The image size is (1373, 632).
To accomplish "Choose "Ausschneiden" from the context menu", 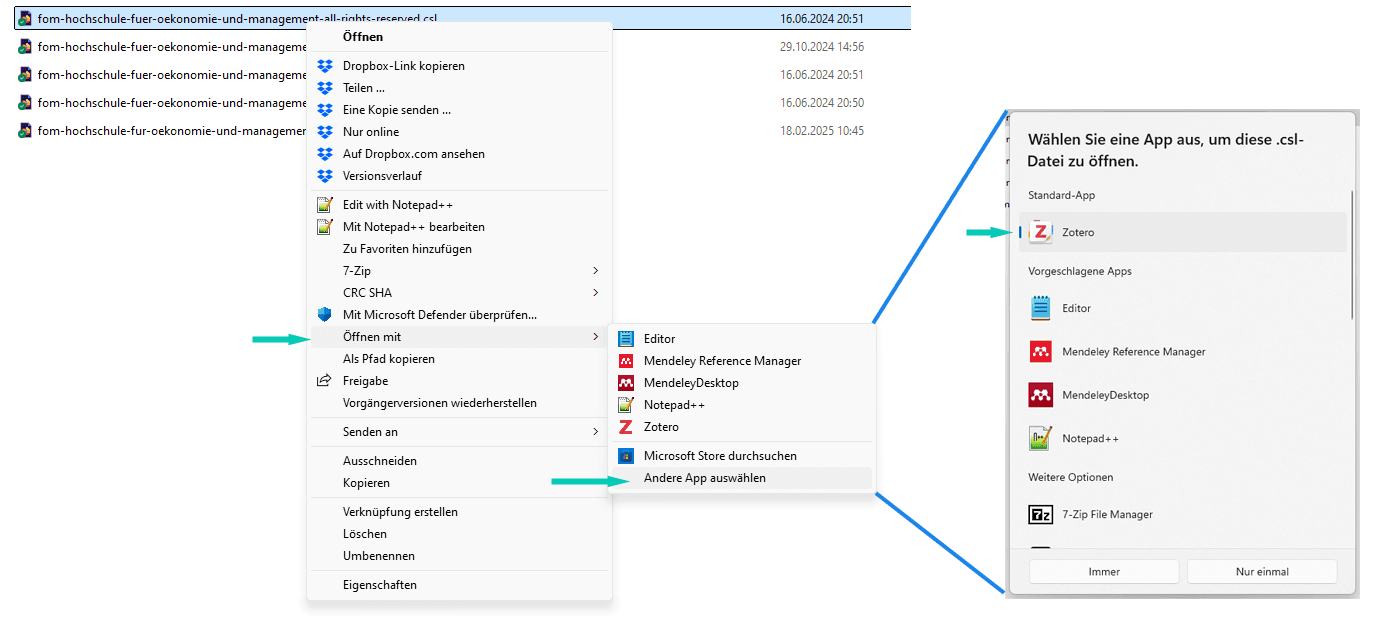I will click(x=380, y=461).
